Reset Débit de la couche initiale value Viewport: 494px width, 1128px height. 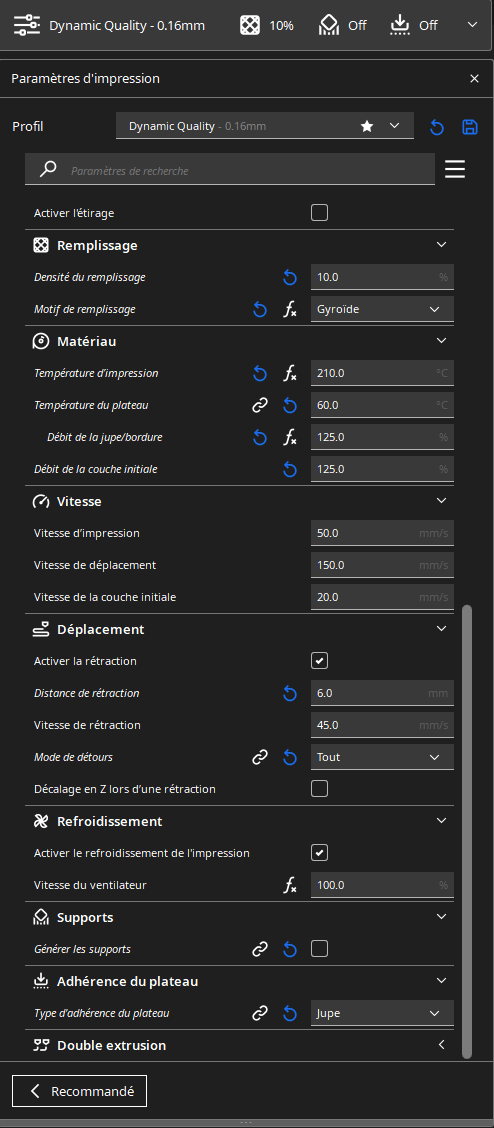click(x=290, y=470)
